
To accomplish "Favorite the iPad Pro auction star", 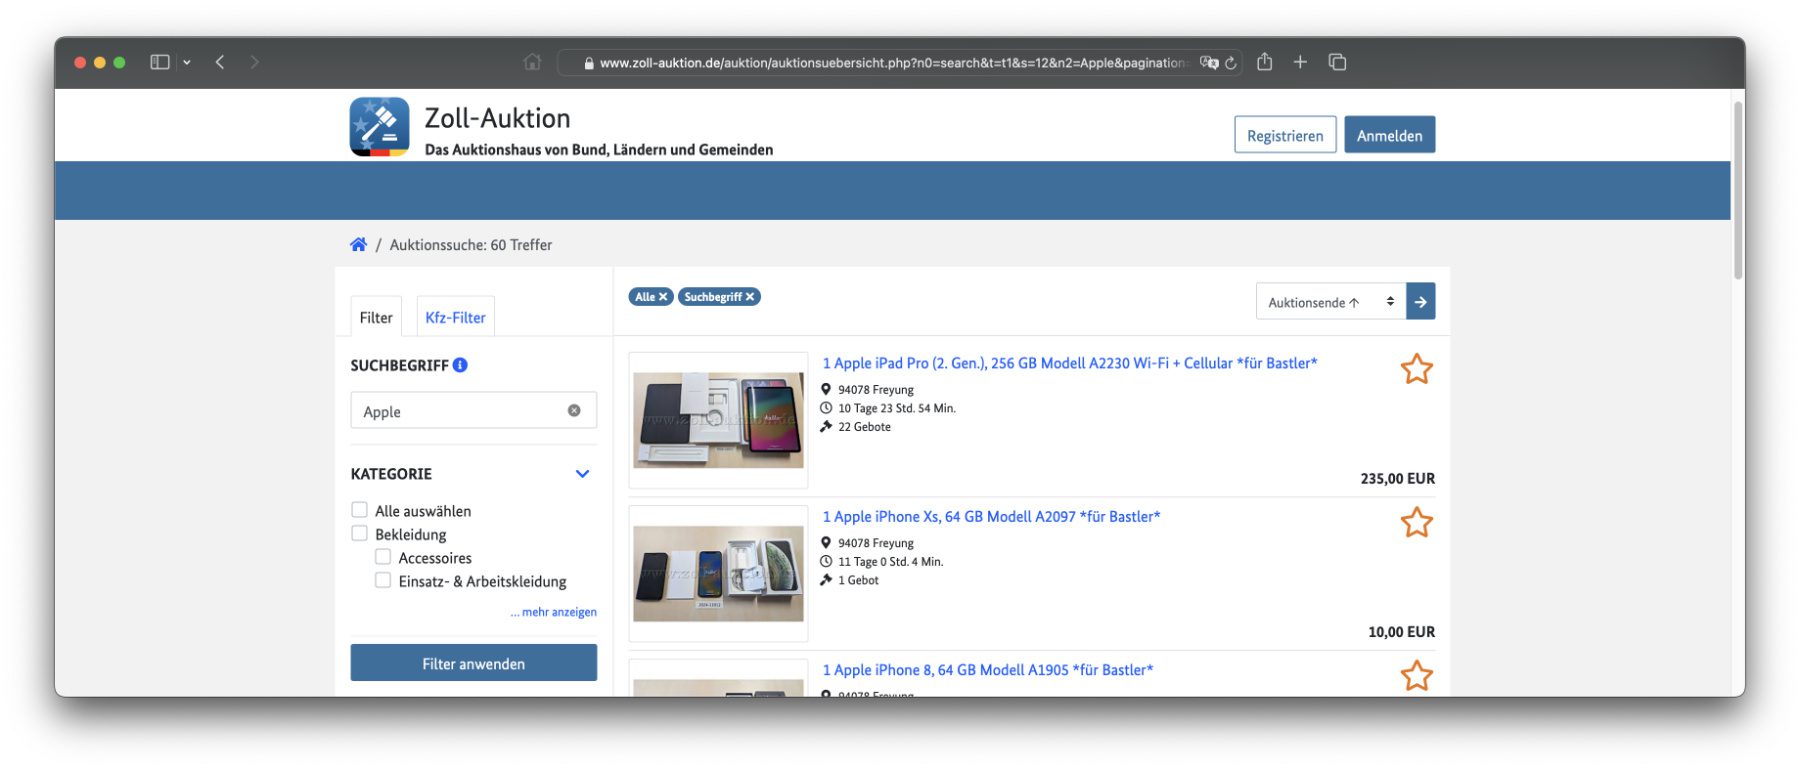I will pos(1416,369).
